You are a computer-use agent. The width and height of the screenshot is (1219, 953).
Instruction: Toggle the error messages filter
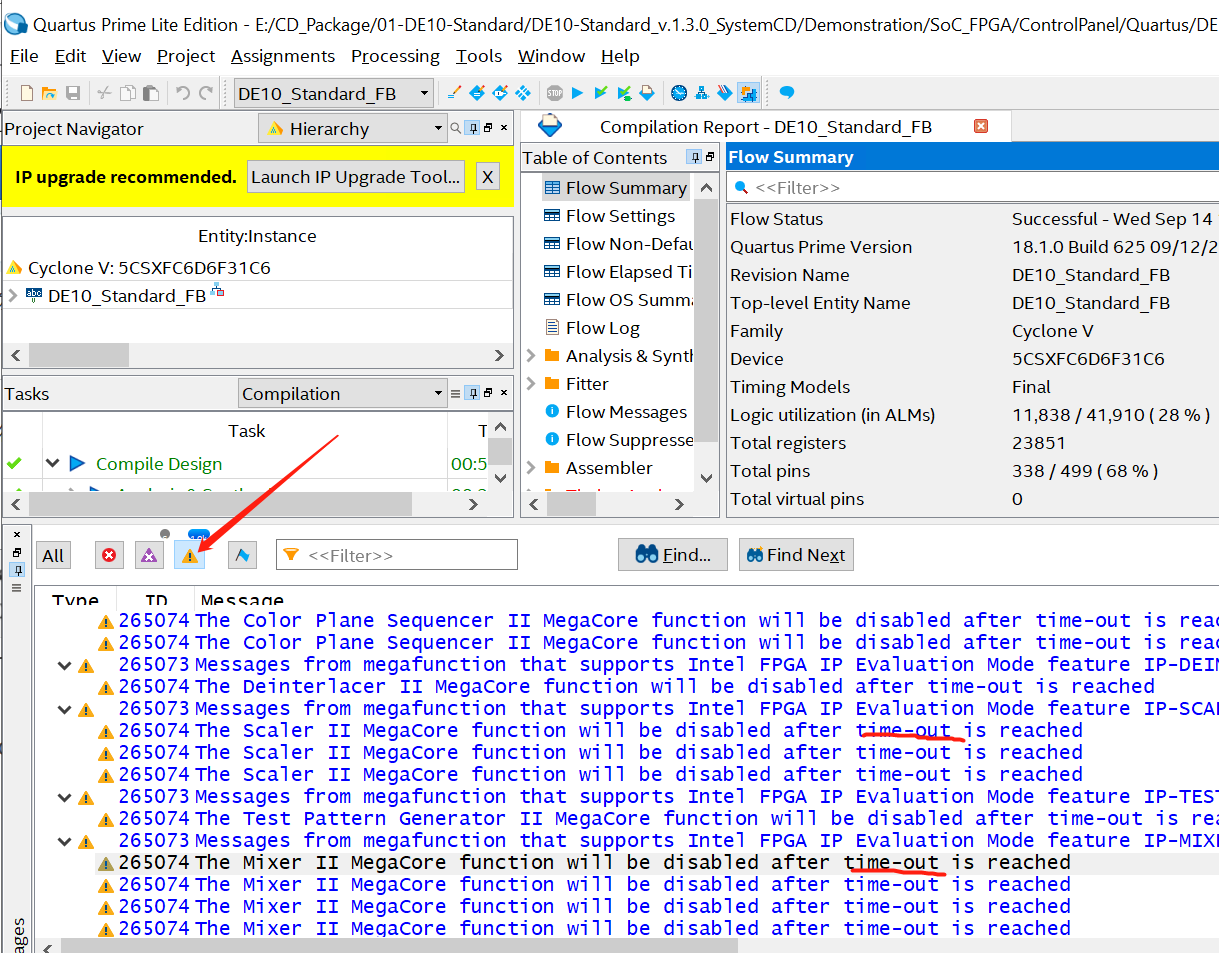(x=109, y=556)
